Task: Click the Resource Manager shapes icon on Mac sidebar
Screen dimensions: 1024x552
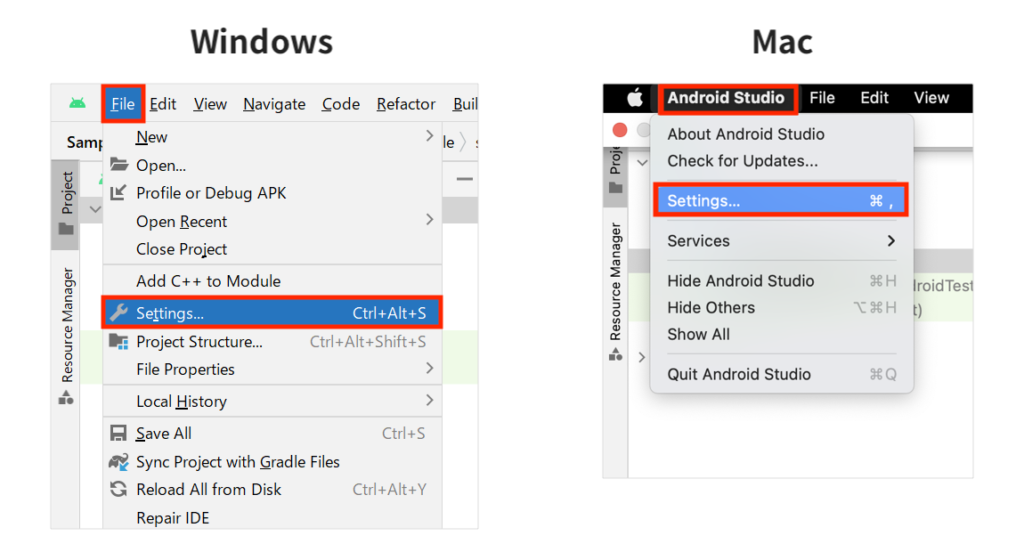Action: tap(615, 355)
